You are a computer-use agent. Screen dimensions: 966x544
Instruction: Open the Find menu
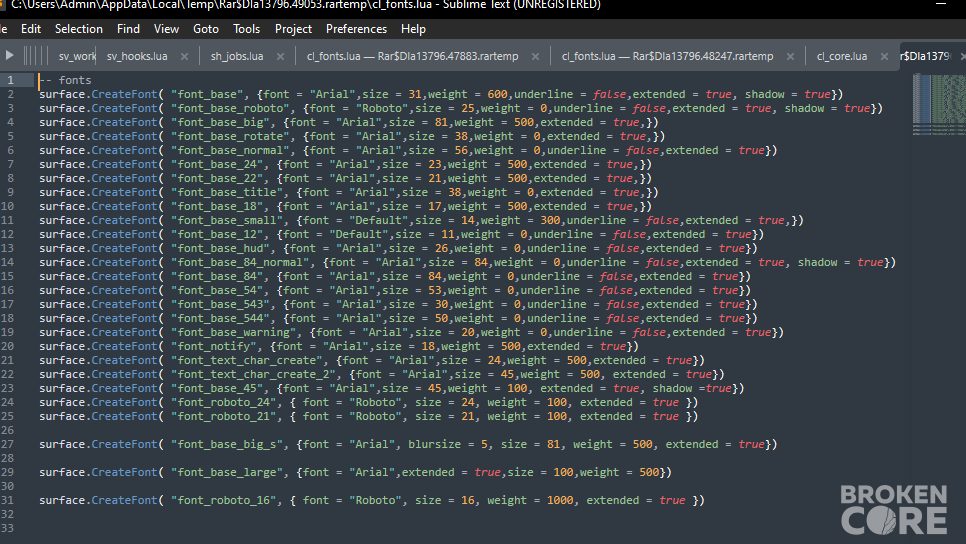pyautogui.click(x=128, y=29)
